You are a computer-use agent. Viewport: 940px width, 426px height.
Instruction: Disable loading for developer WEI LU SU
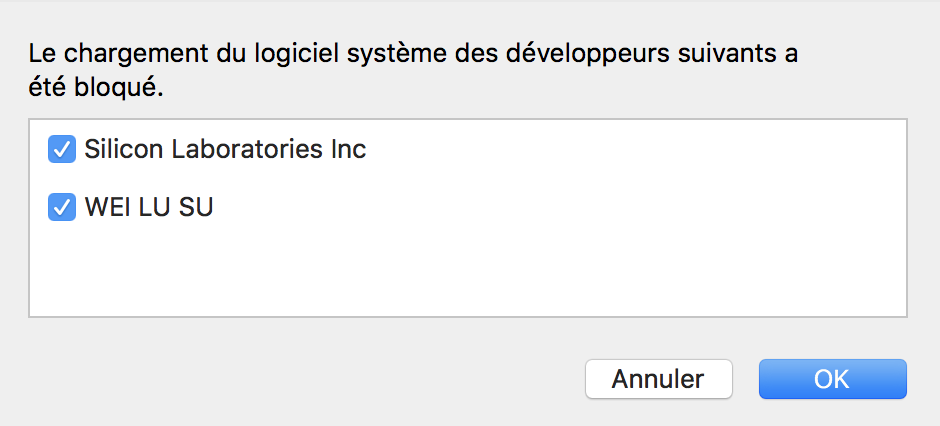62,208
